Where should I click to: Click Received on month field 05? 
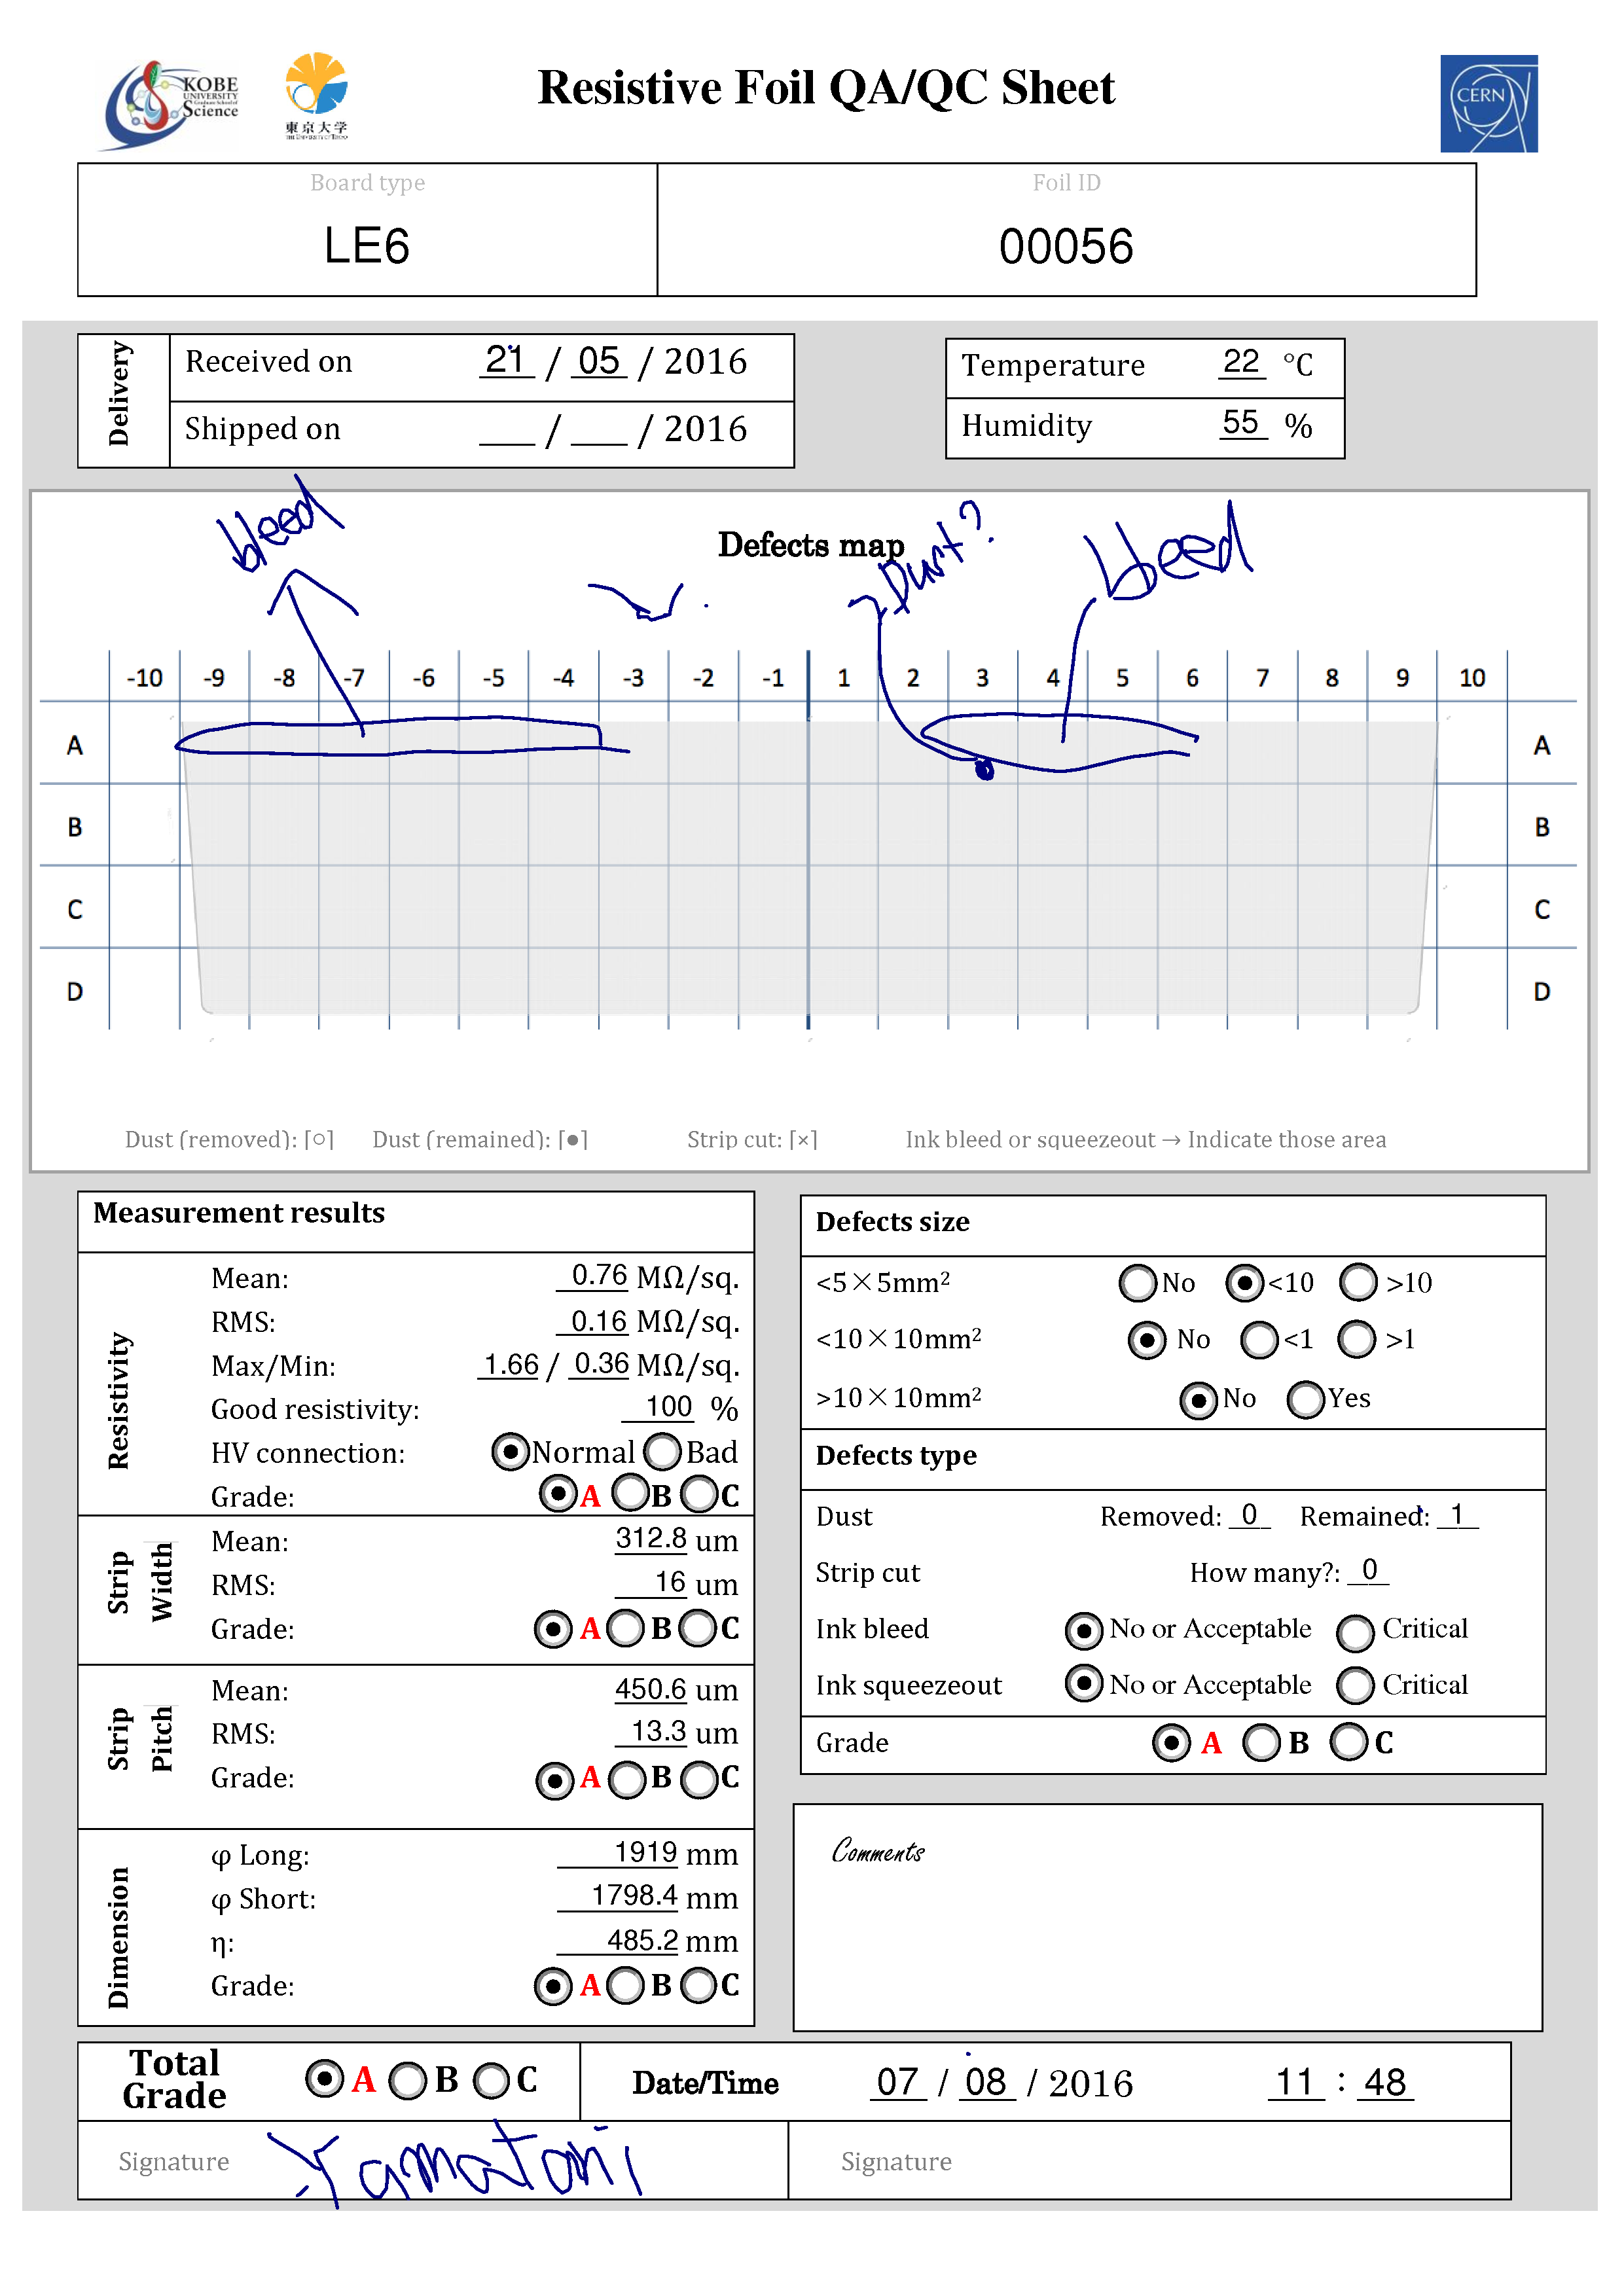pyautogui.click(x=599, y=360)
